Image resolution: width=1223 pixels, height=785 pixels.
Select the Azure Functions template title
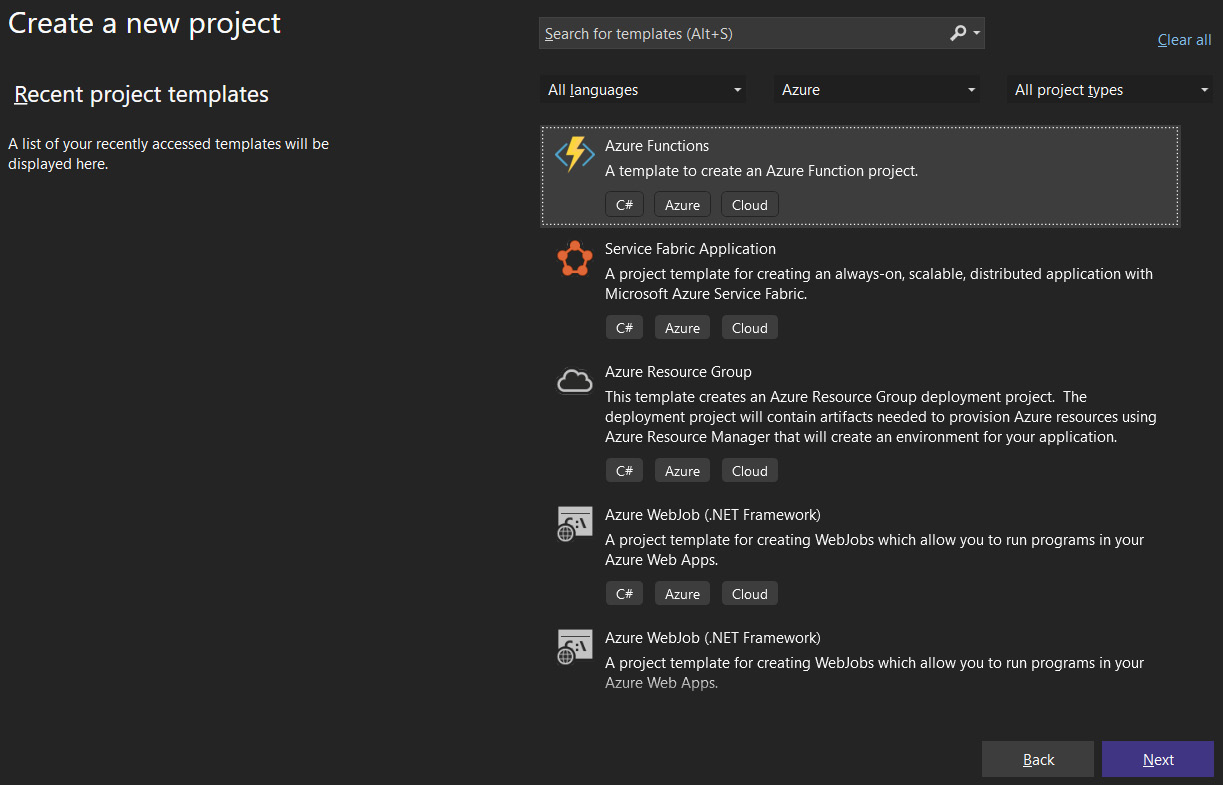pyautogui.click(x=657, y=146)
